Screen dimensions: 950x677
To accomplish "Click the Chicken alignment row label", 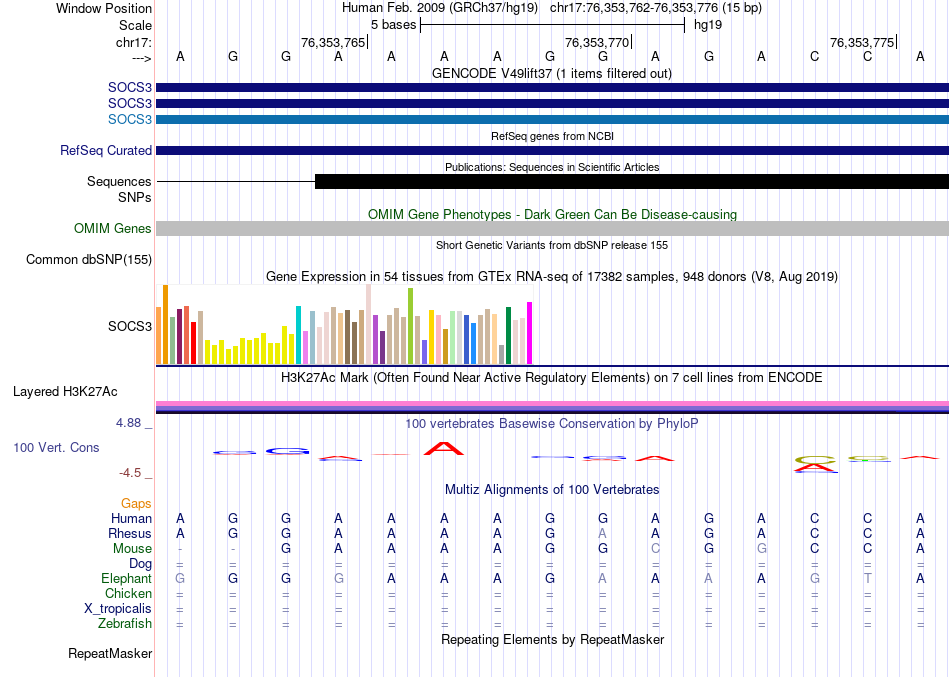I will click(128, 593).
